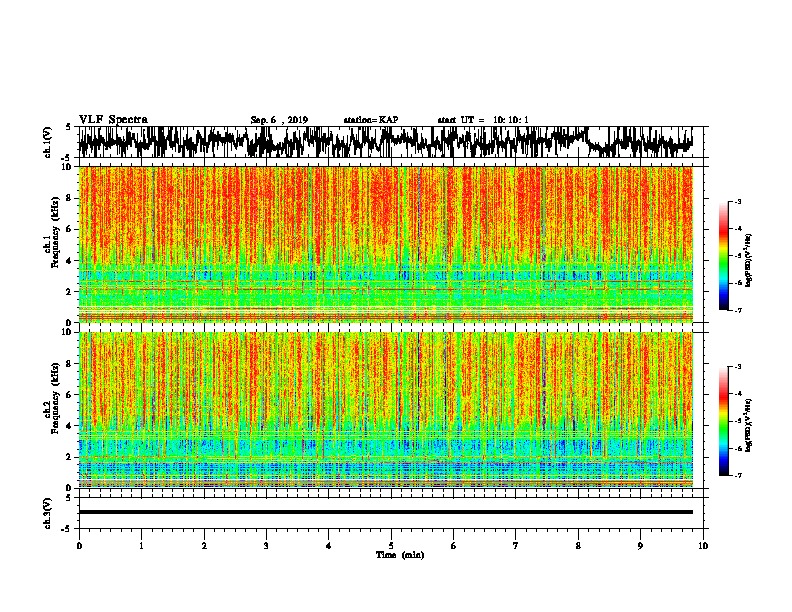Click the ch.1 color scale bar
The image size is (792, 612).
click(724, 256)
